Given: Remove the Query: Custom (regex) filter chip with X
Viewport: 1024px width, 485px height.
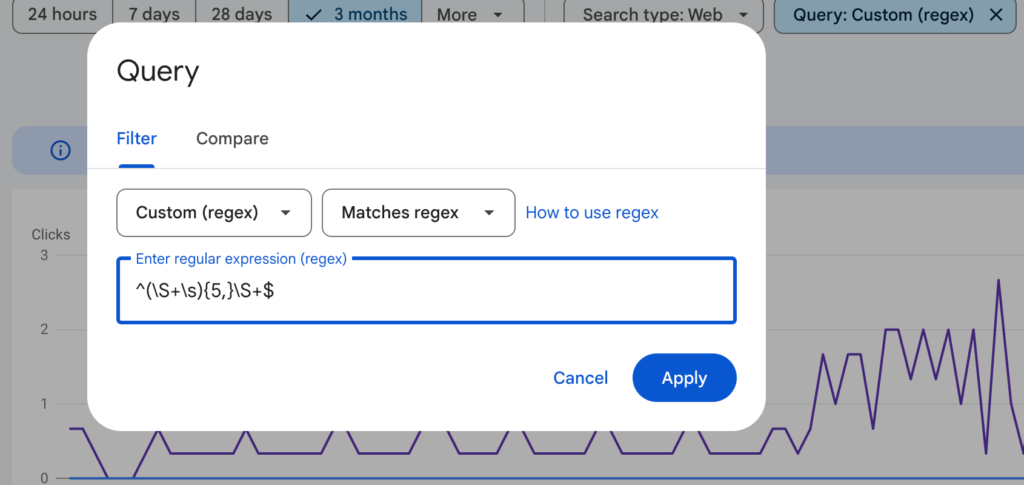Looking at the screenshot, I should coord(995,15).
